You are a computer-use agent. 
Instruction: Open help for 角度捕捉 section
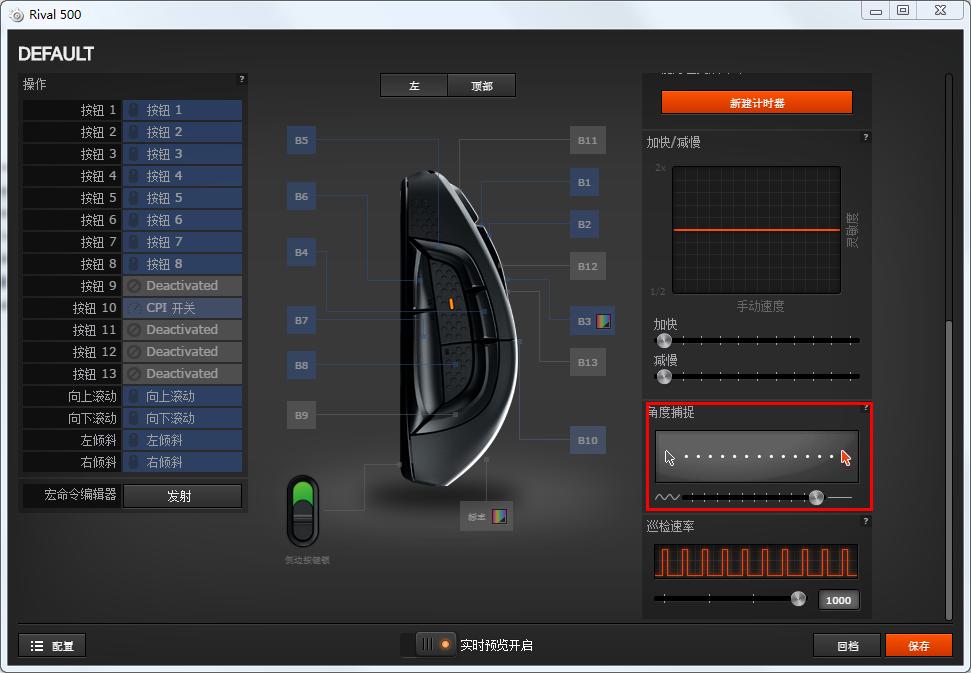pos(865,408)
